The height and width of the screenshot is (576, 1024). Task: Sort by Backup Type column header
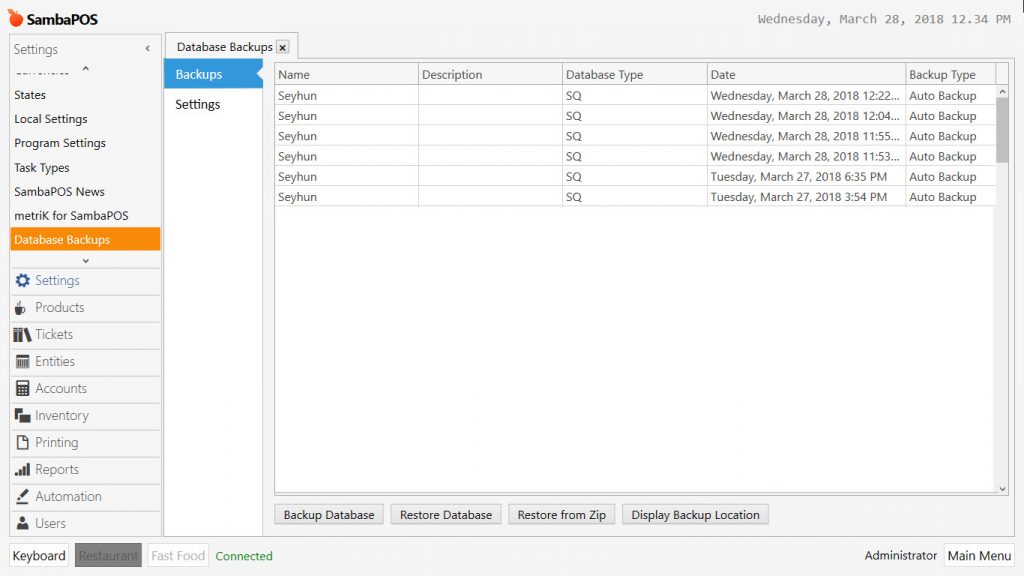point(951,74)
